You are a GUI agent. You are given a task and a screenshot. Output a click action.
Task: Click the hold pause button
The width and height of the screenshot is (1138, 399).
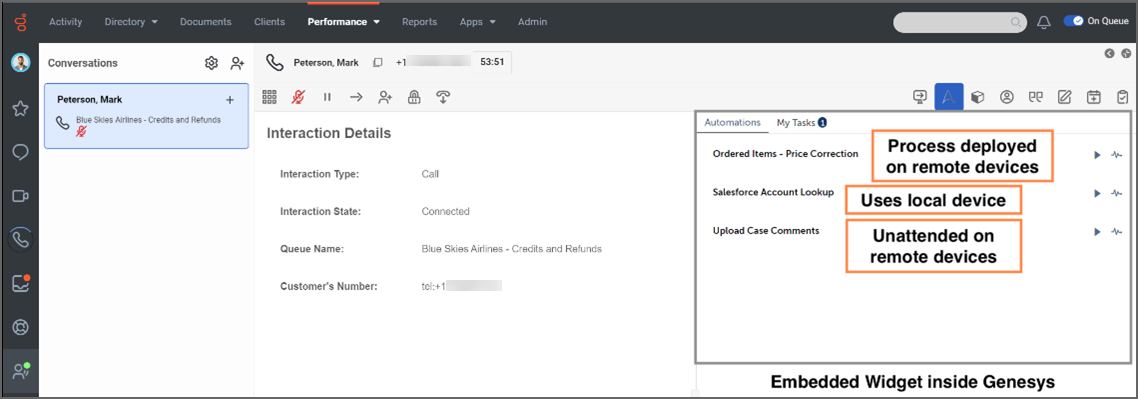click(327, 96)
